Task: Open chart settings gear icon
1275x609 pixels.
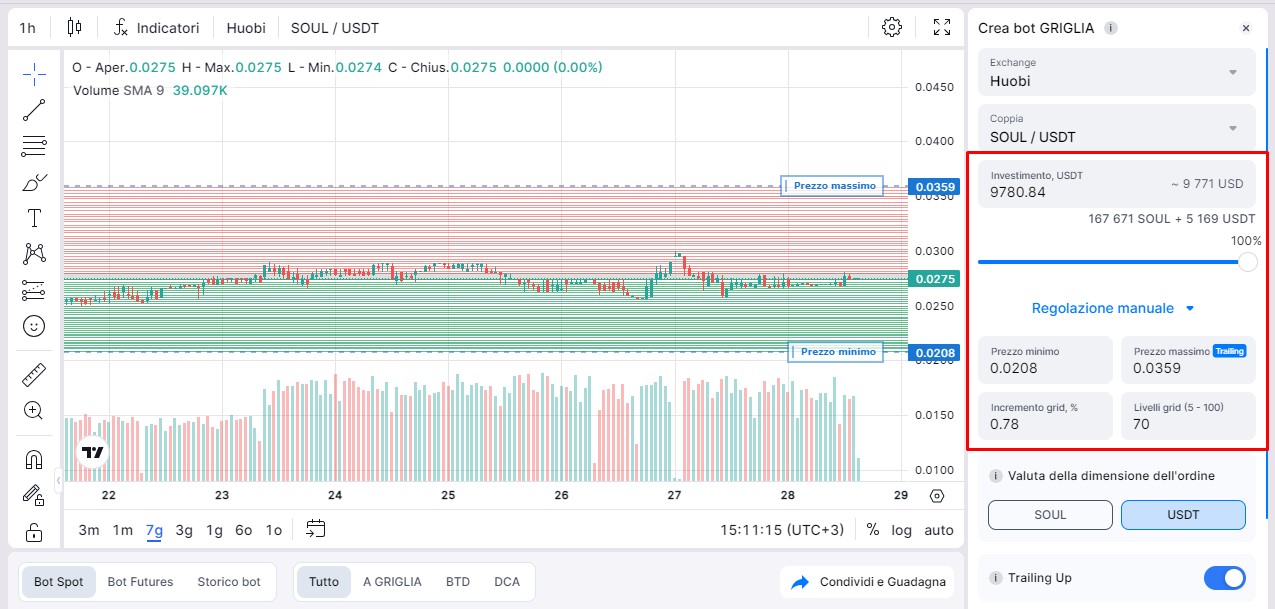Action: click(892, 27)
